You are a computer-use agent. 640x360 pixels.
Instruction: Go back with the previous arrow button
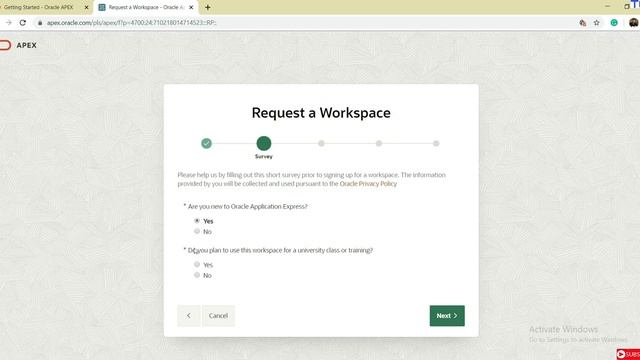189,316
